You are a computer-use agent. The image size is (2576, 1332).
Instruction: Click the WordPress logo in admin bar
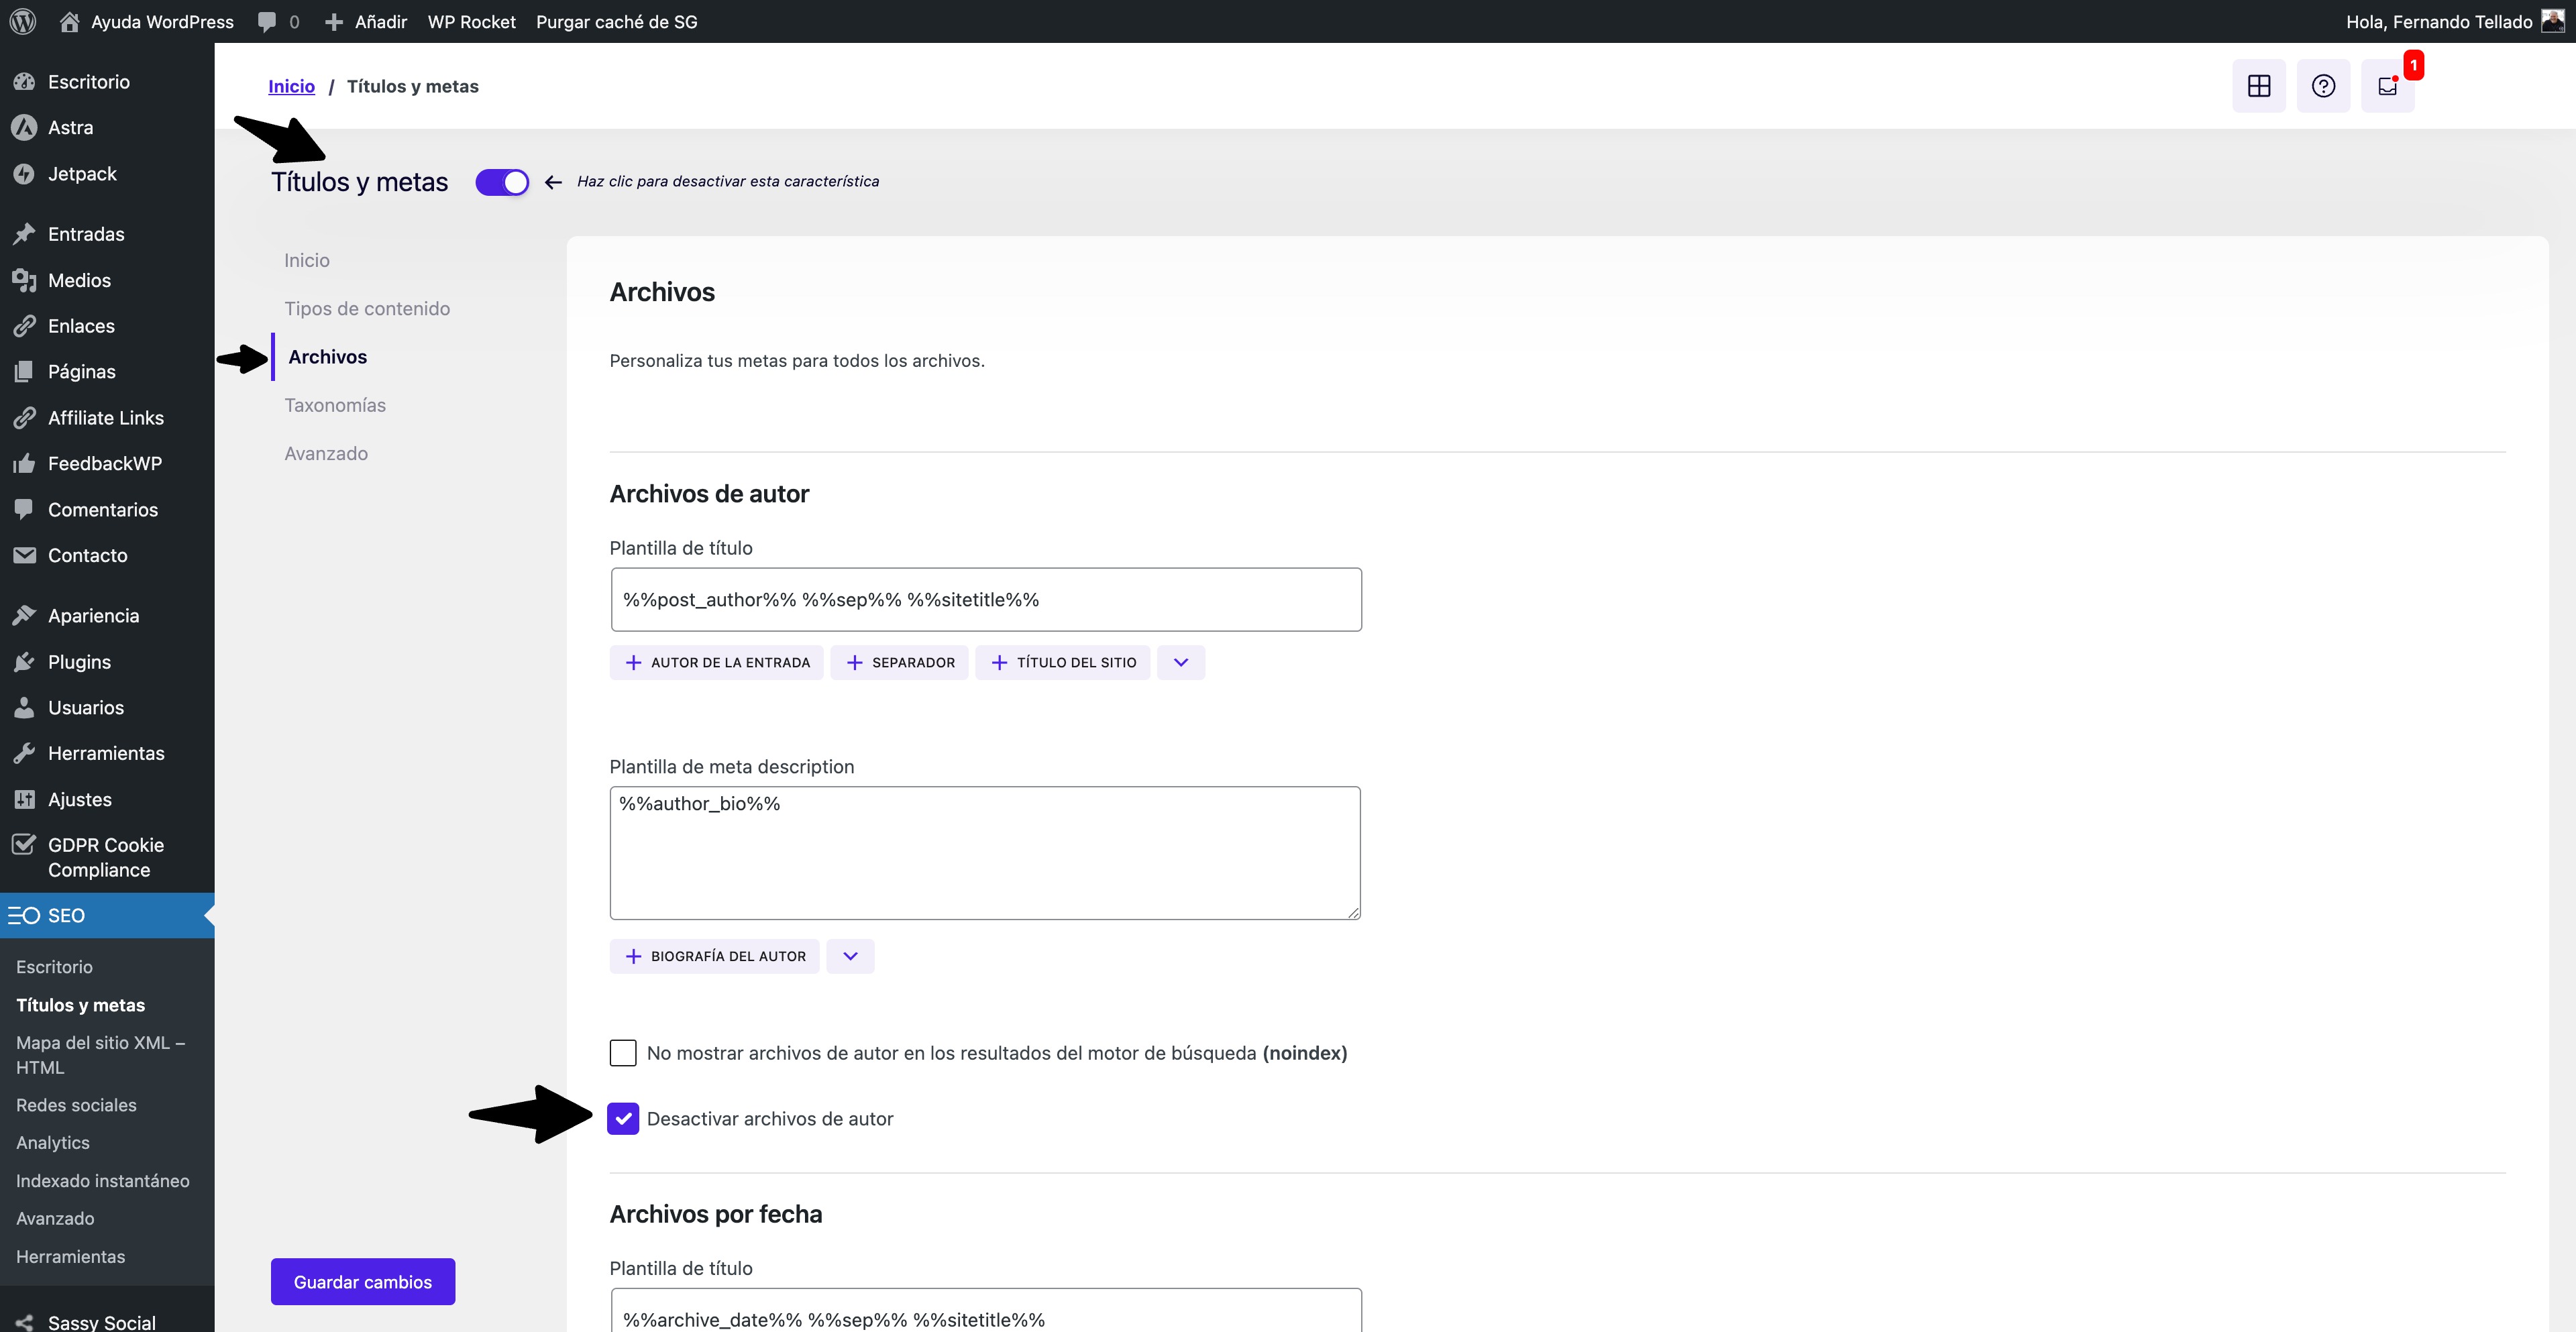(22, 21)
